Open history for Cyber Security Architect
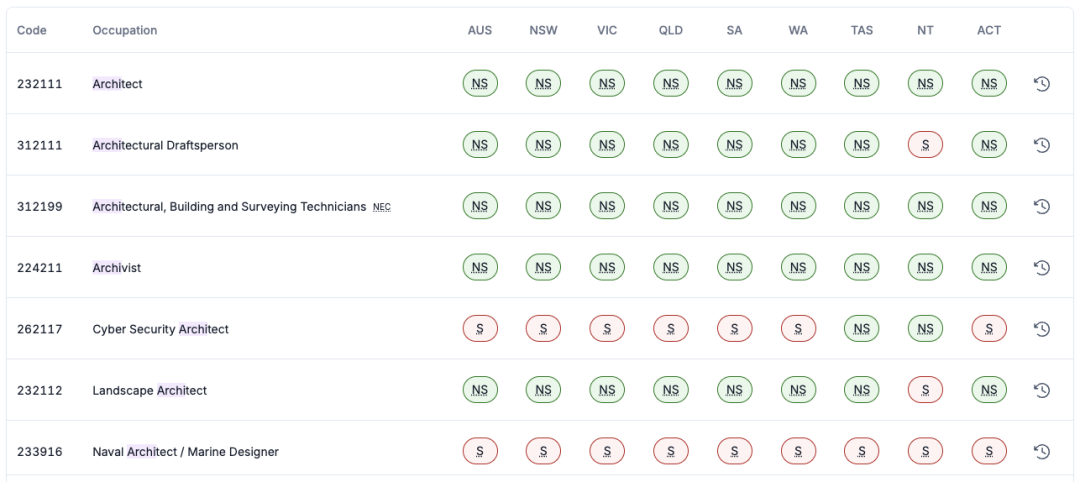1080x482 pixels. 1041,329
